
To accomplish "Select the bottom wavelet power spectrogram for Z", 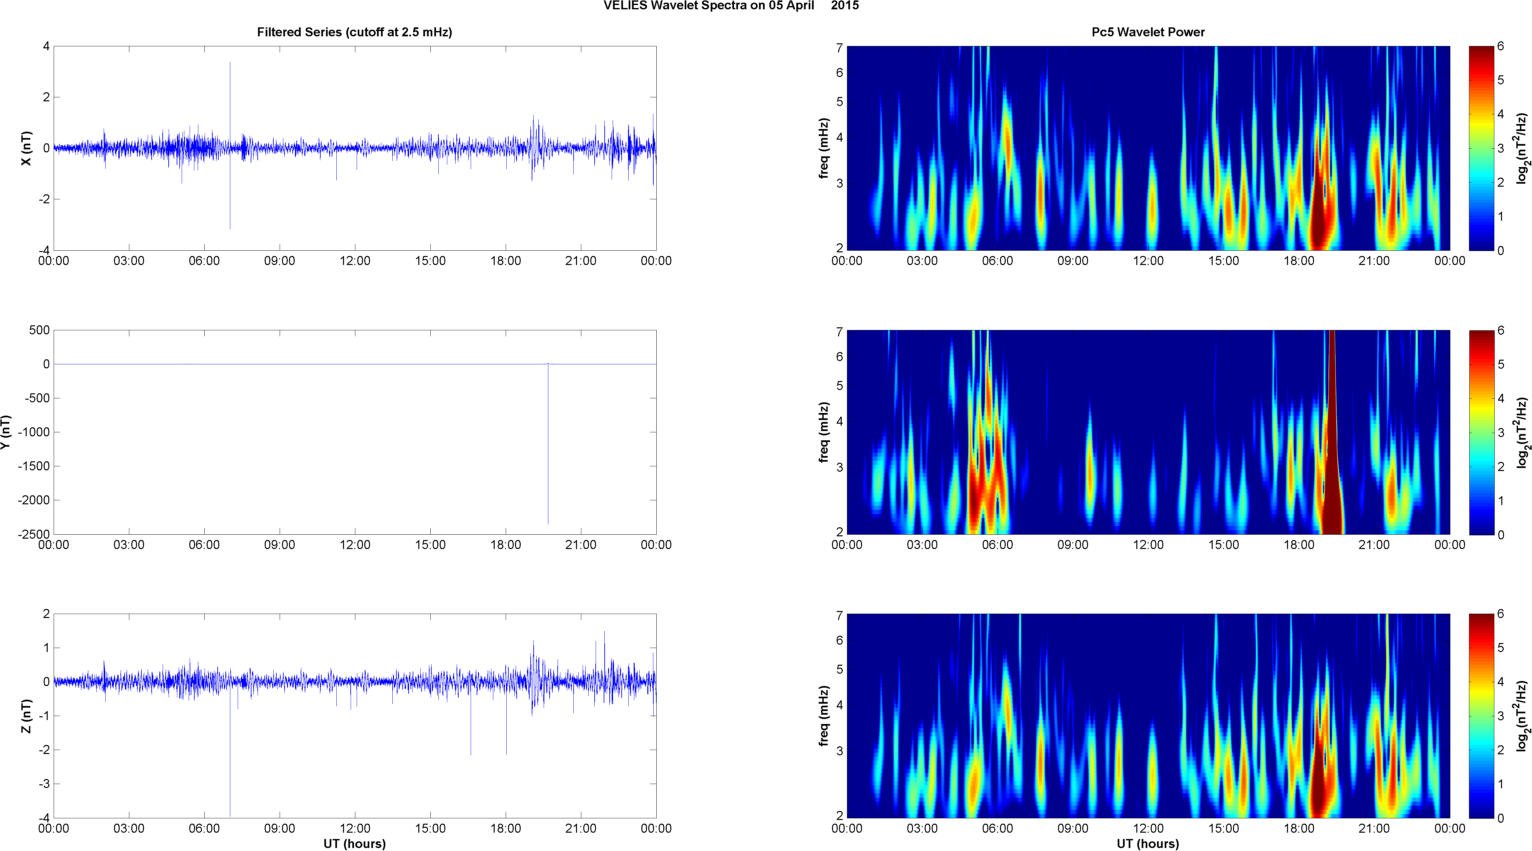I will click(x=1148, y=716).
